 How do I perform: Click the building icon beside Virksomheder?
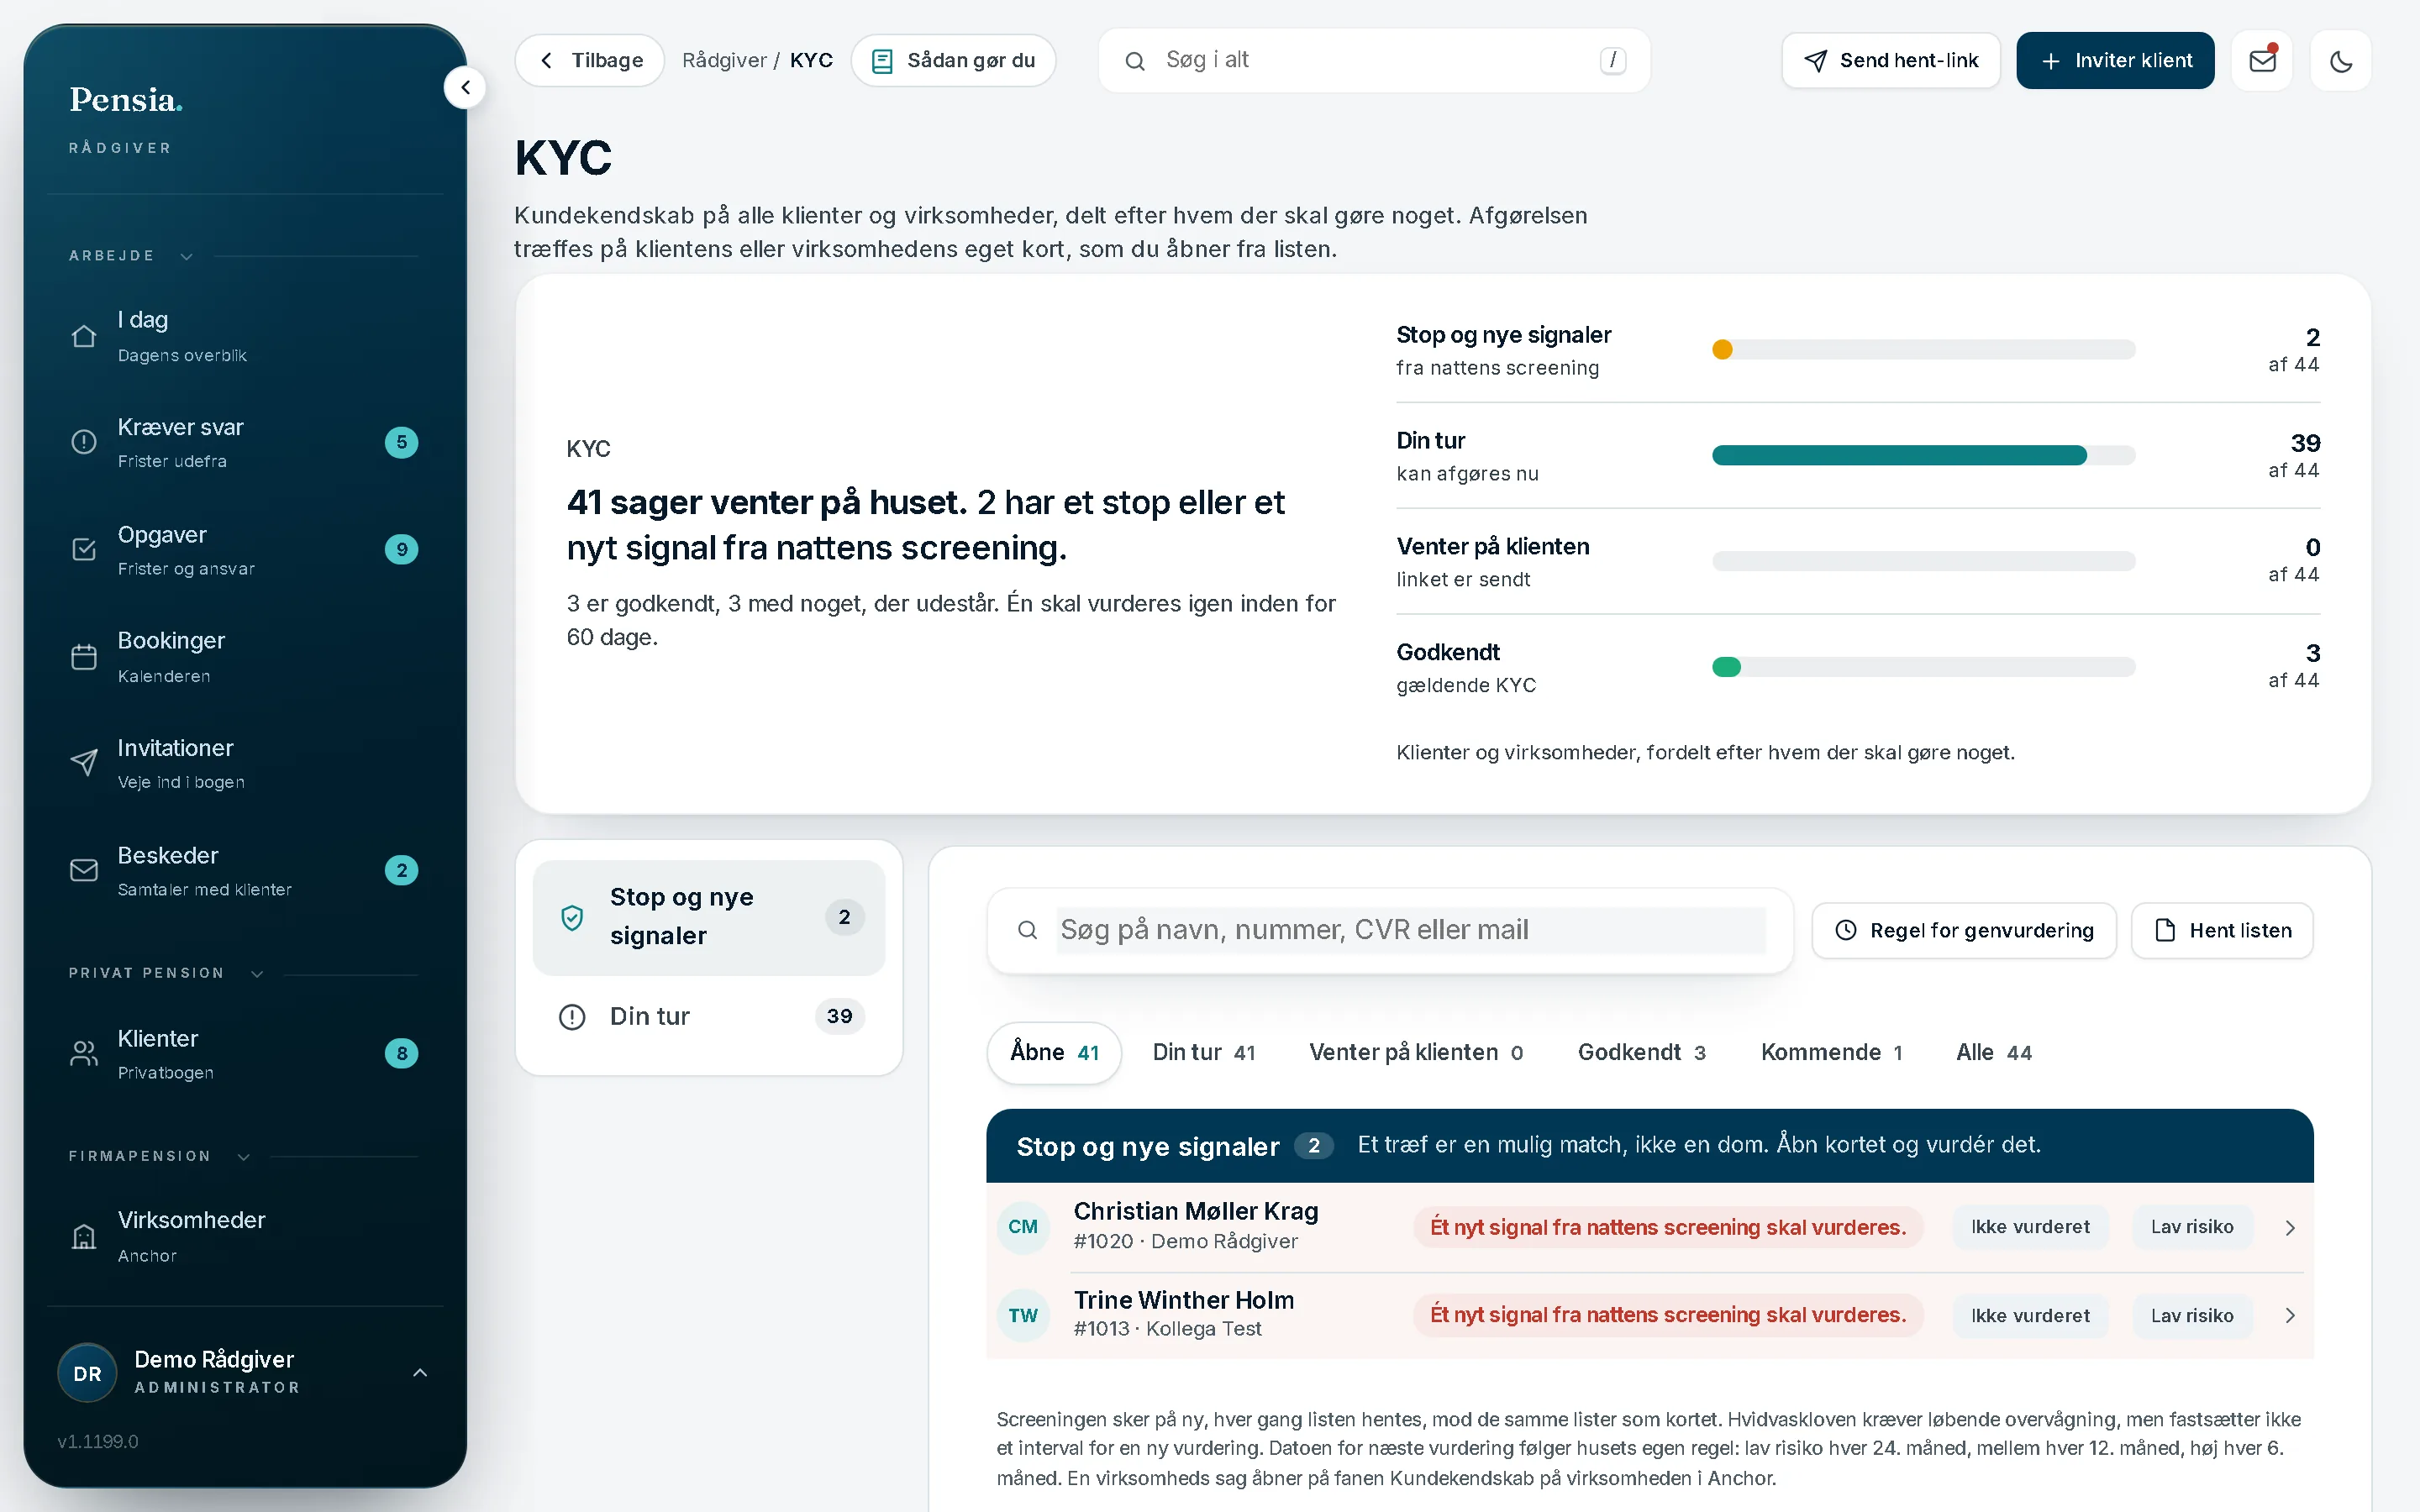(84, 1236)
